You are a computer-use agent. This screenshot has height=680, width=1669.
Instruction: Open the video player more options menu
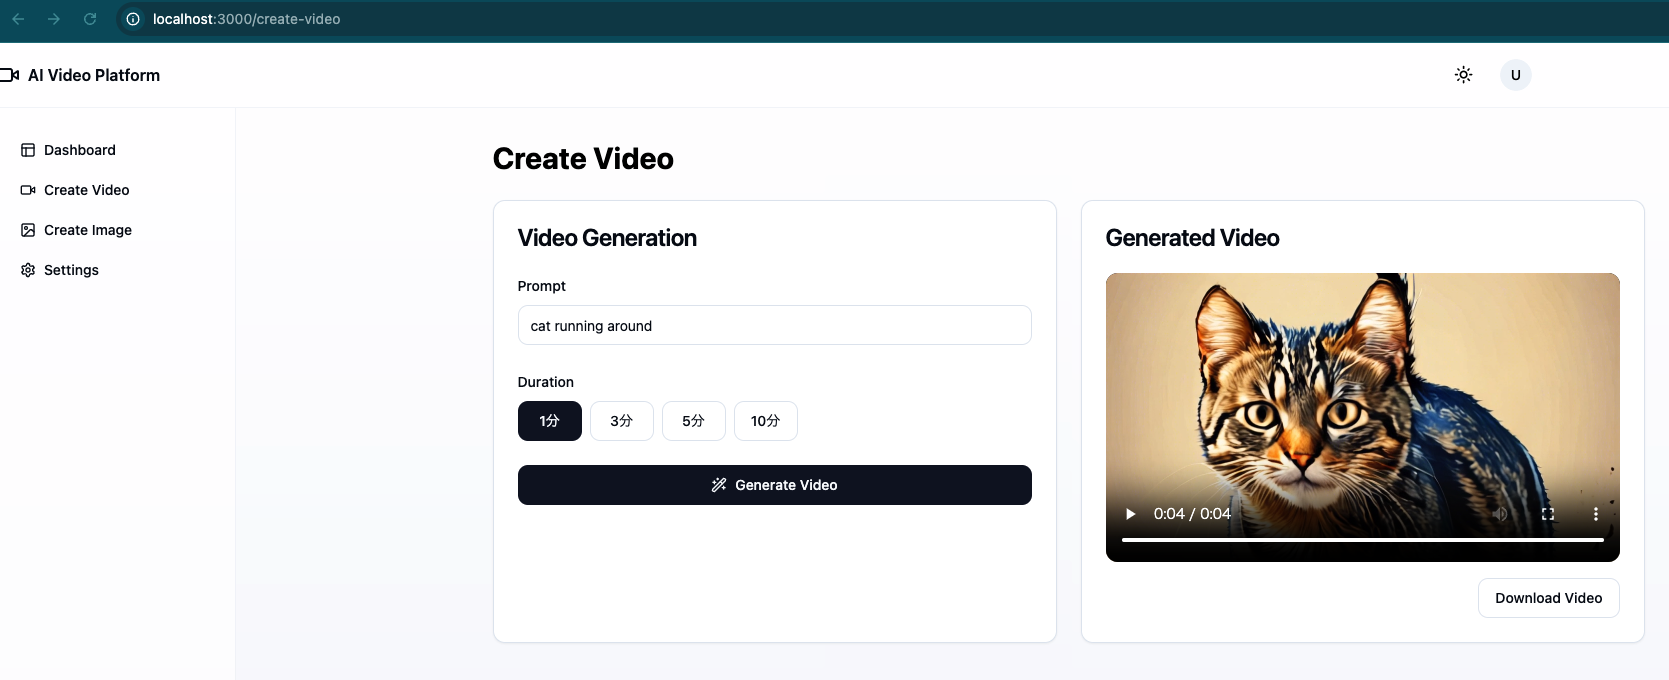click(1596, 514)
